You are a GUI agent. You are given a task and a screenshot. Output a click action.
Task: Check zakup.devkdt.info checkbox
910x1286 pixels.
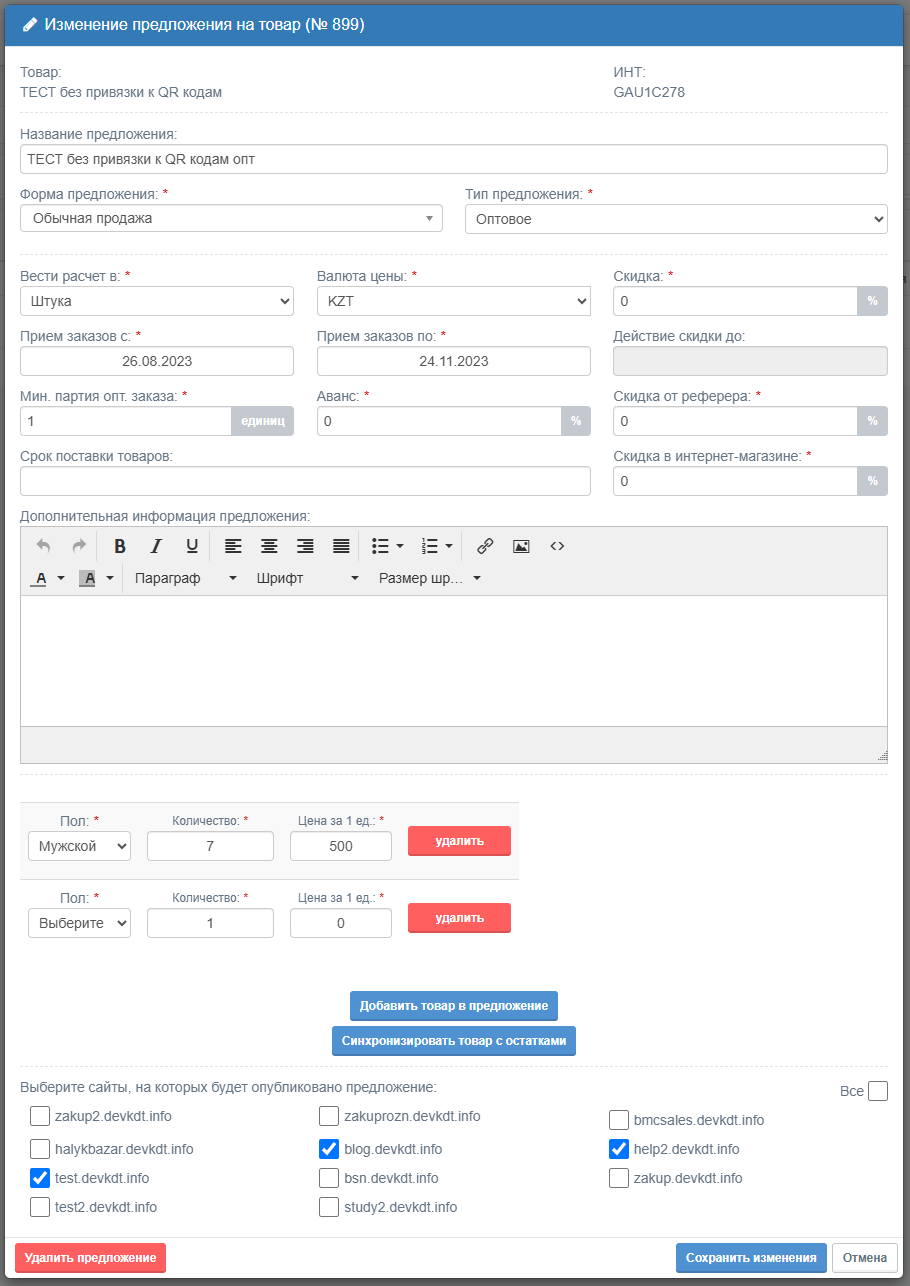point(619,1178)
